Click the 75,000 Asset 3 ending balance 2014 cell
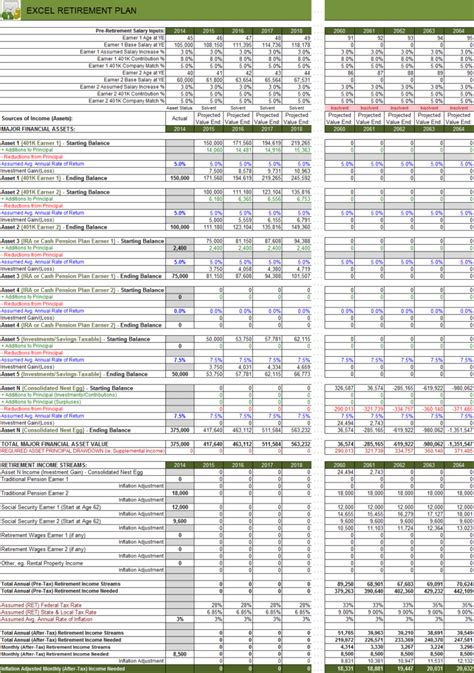 [180, 276]
